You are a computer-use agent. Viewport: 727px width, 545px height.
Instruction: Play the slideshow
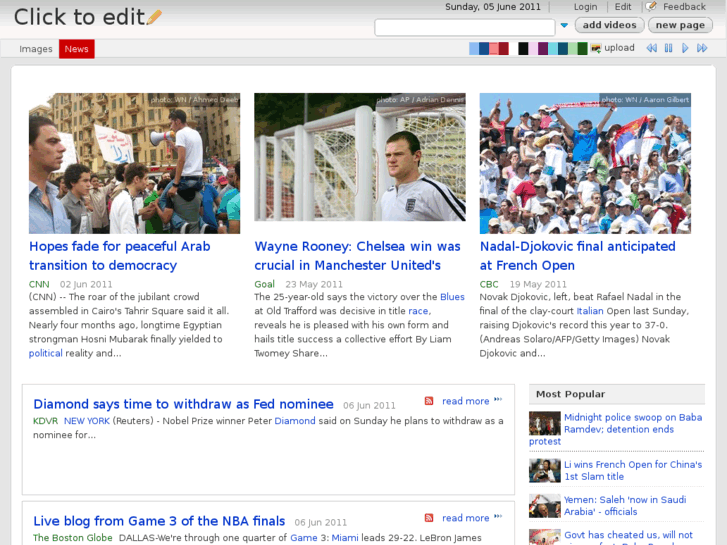pos(685,48)
